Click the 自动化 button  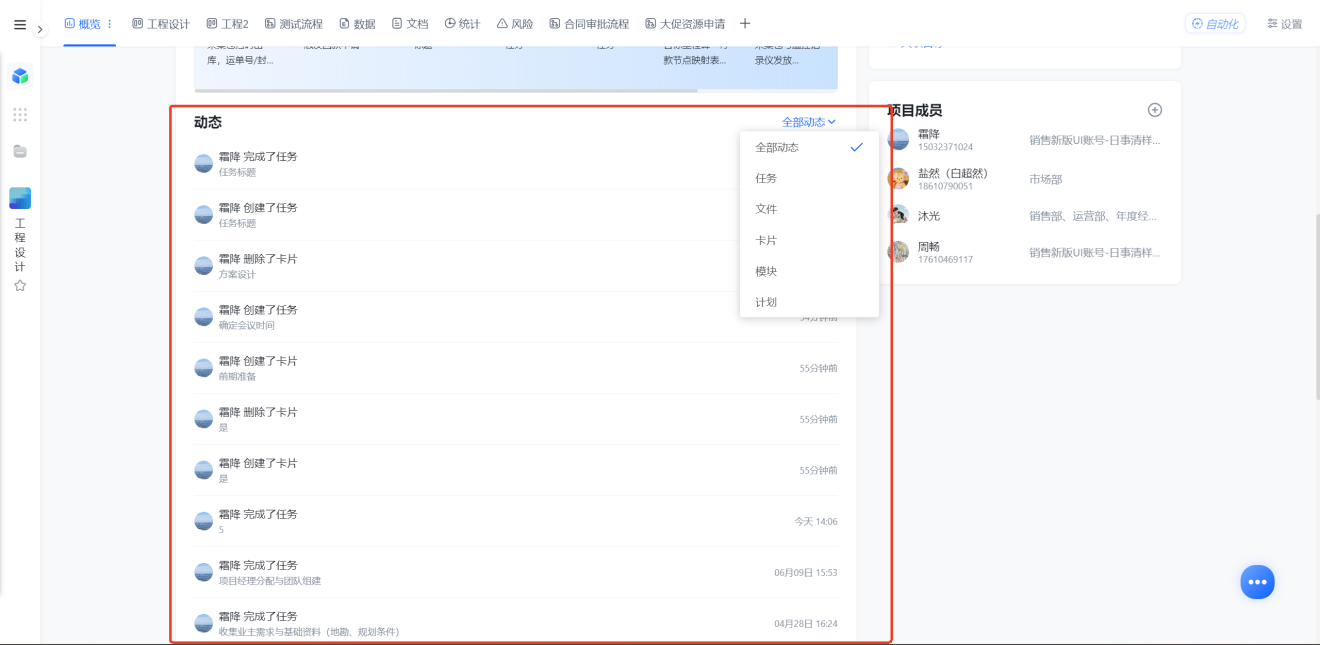tap(1215, 24)
